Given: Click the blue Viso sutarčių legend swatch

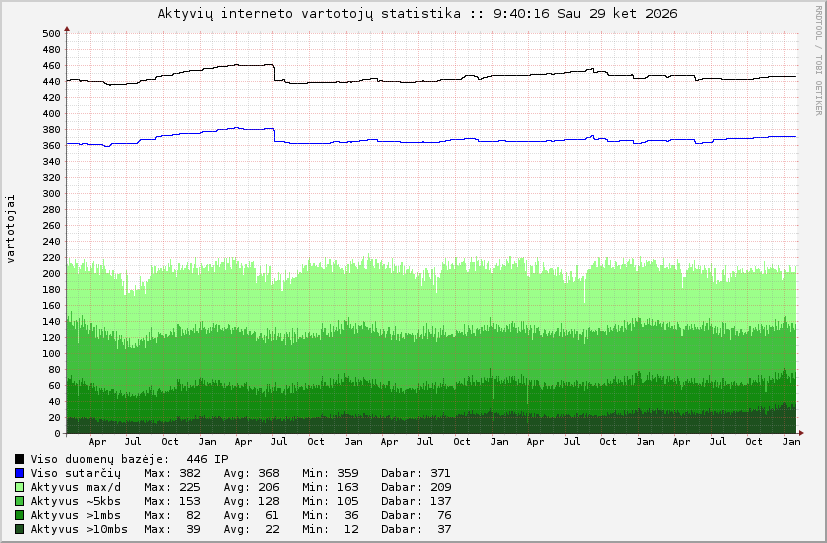Looking at the screenshot, I should click(x=20, y=473).
